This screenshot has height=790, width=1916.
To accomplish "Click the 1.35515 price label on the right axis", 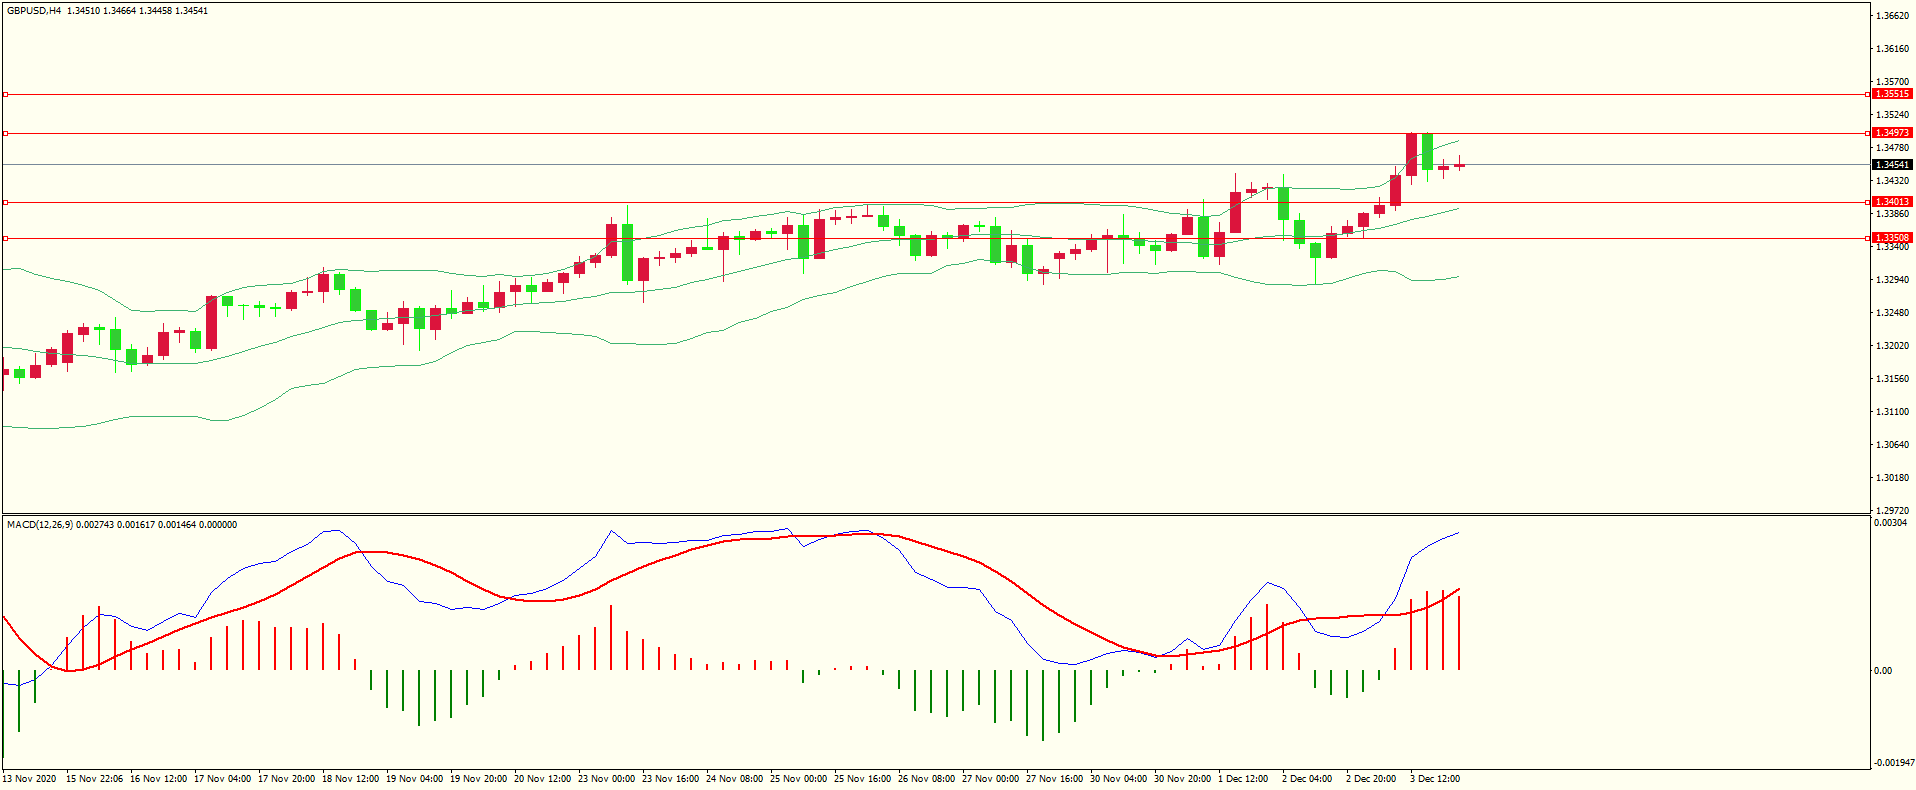I will pyautogui.click(x=1891, y=94).
